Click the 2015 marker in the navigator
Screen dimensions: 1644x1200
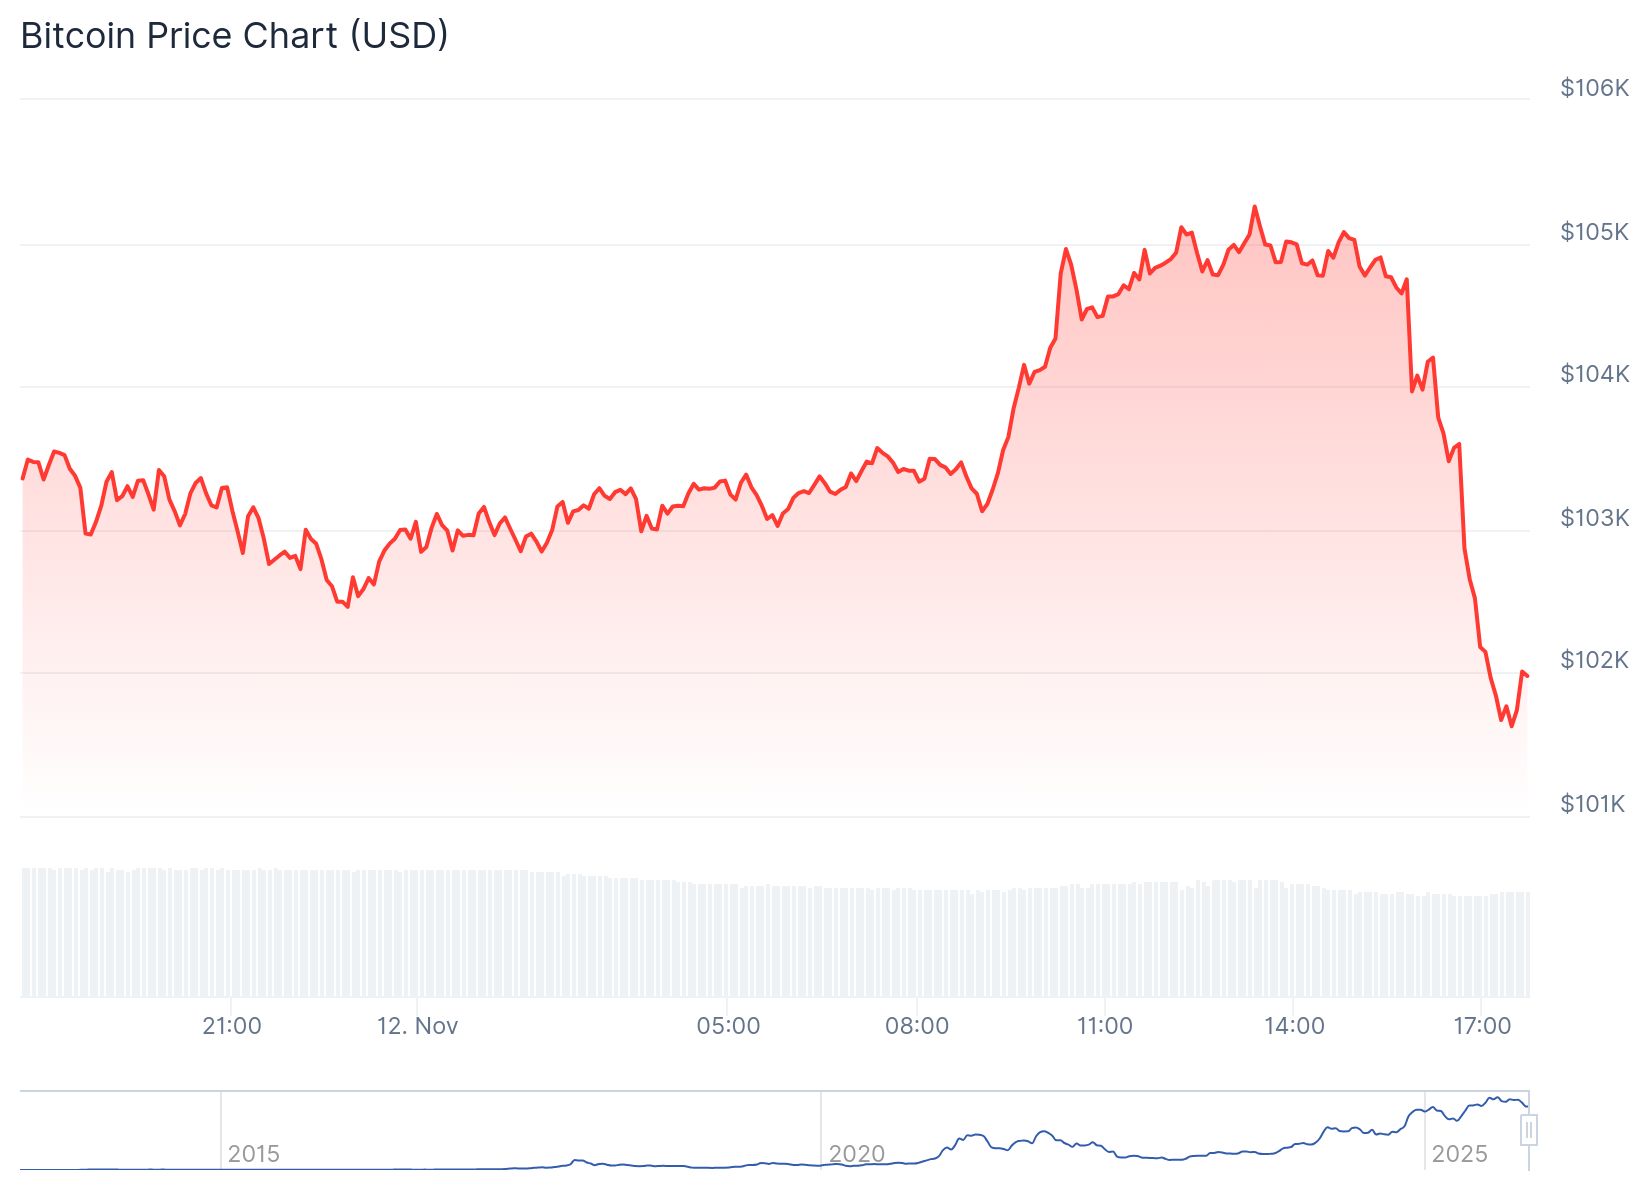pyautogui.click(x=253, y=1154)
